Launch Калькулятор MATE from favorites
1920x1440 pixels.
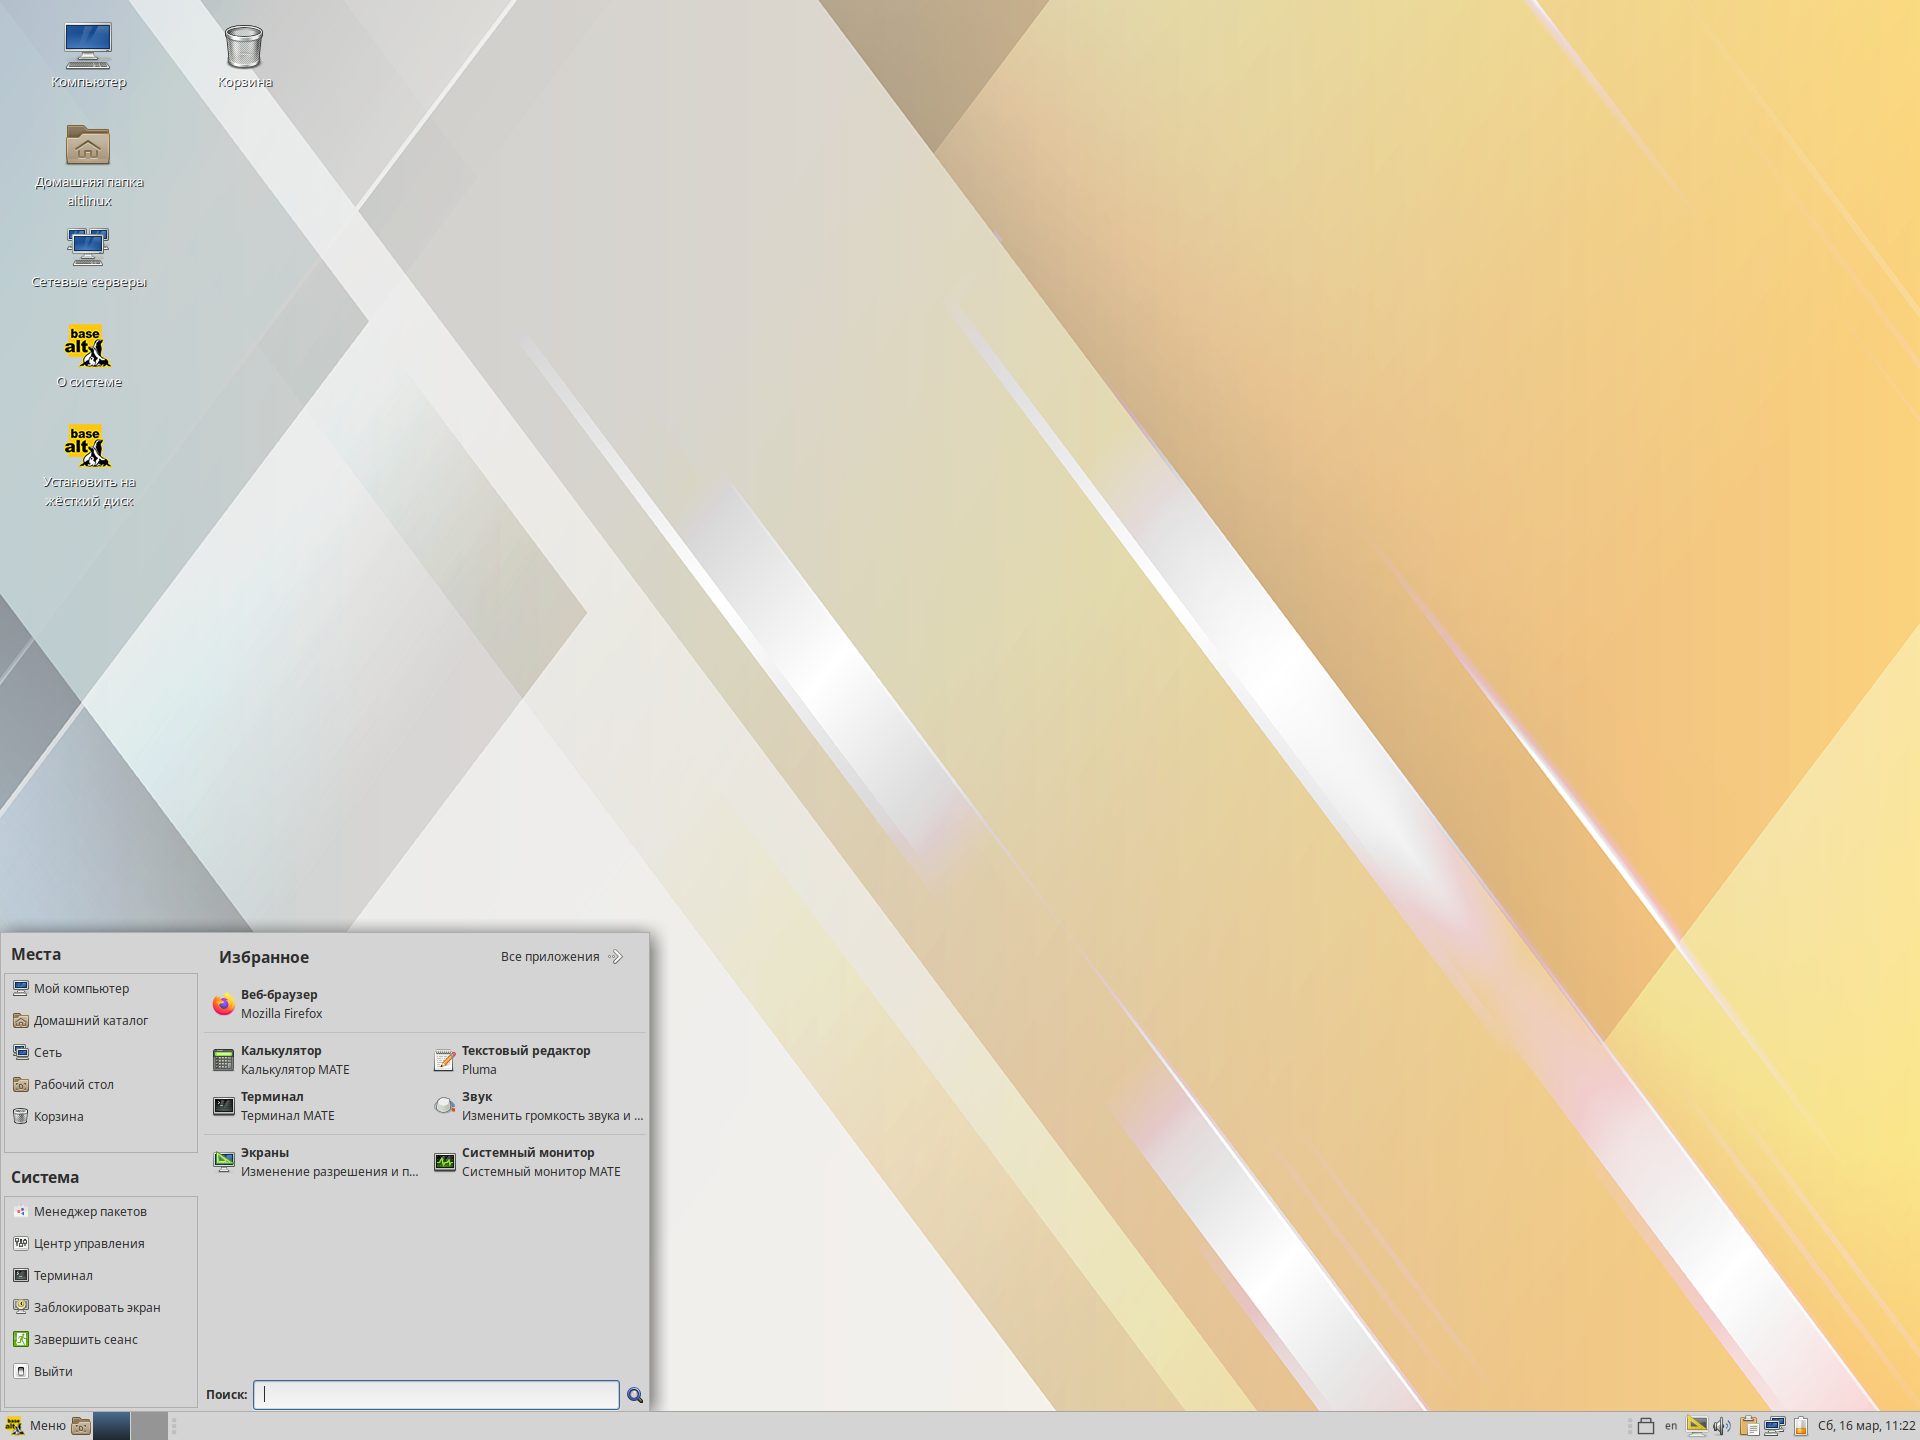pos(316,1060)
